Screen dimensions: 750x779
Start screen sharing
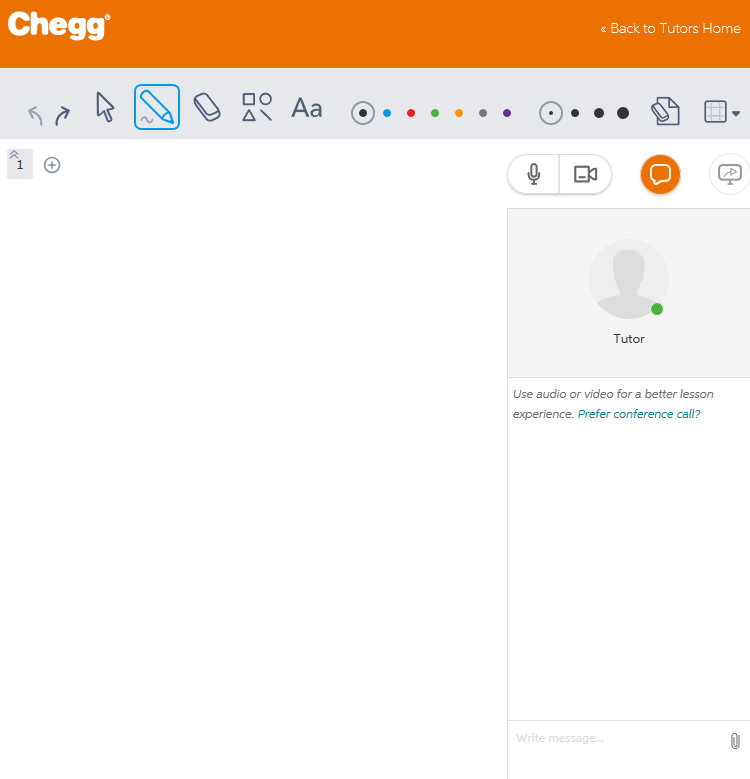(730, 174)
